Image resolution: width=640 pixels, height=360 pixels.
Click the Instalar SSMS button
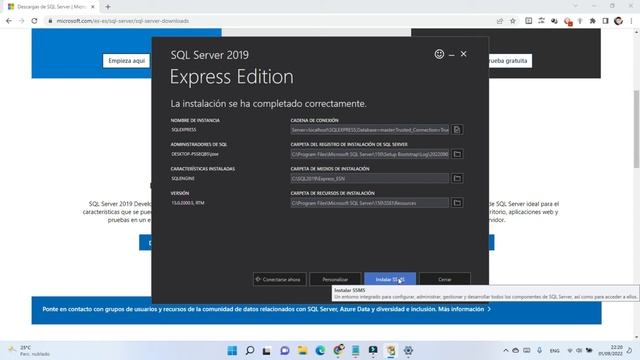coord(390,280)
